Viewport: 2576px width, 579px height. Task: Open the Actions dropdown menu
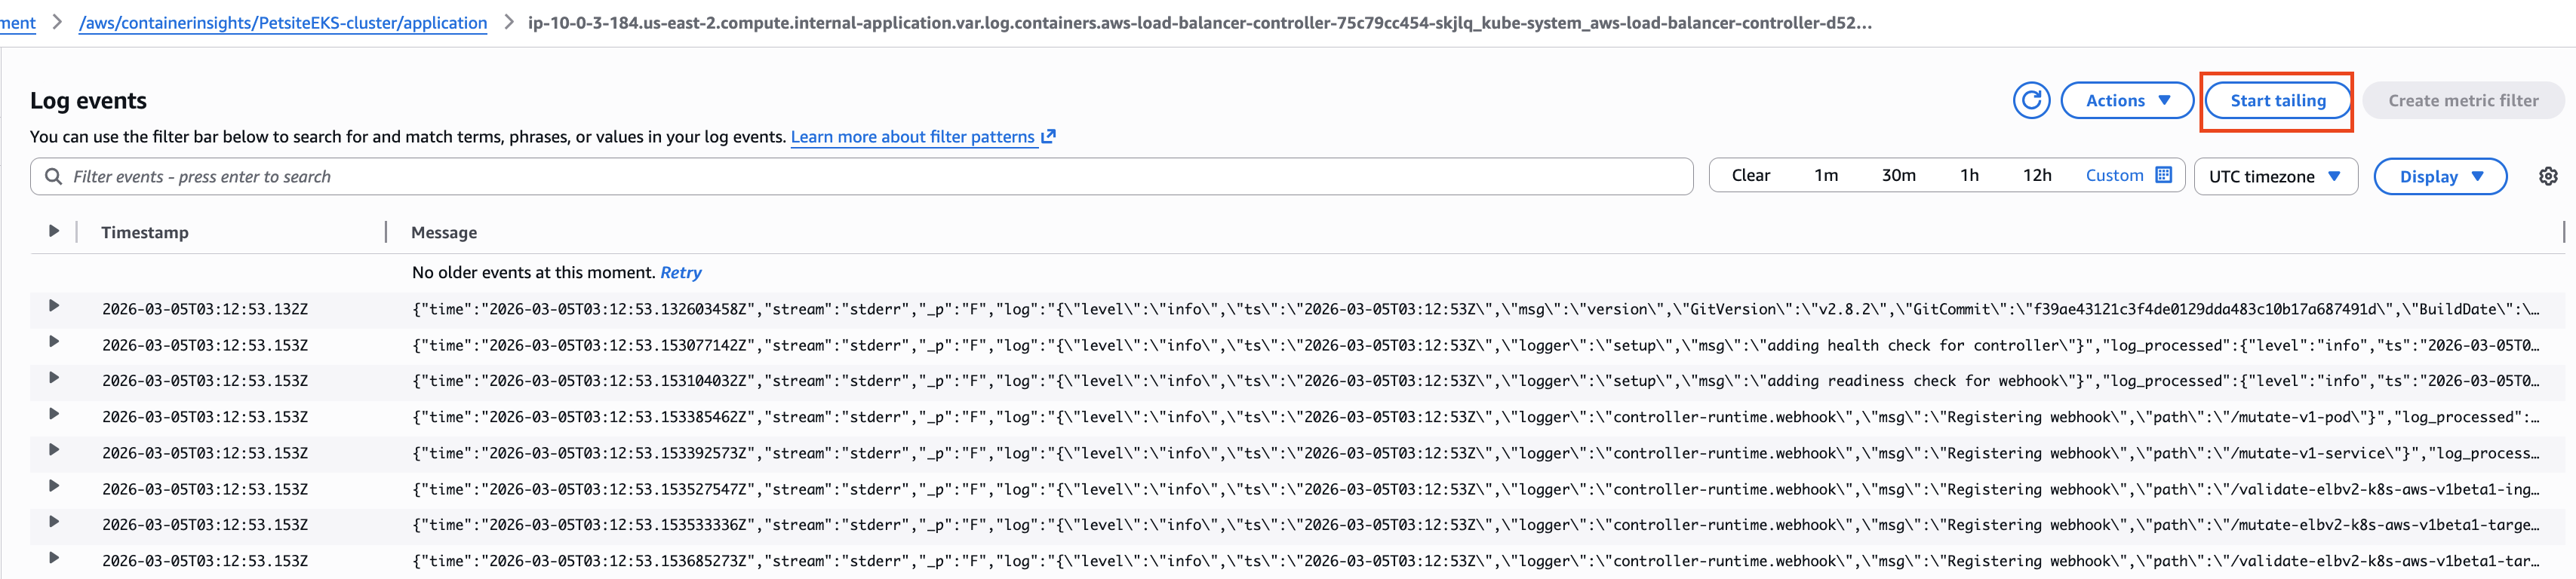[x=2127, y=100]
